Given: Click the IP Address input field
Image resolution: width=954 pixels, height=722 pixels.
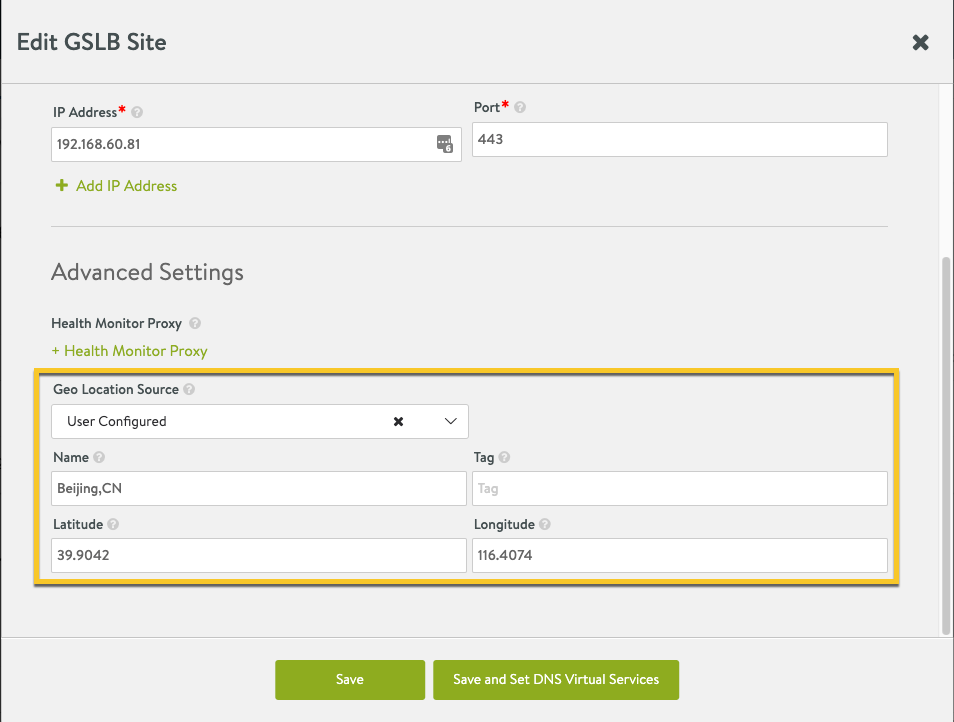Looking at the screenshot, I should pyautogui.click(x=256, y=144).
